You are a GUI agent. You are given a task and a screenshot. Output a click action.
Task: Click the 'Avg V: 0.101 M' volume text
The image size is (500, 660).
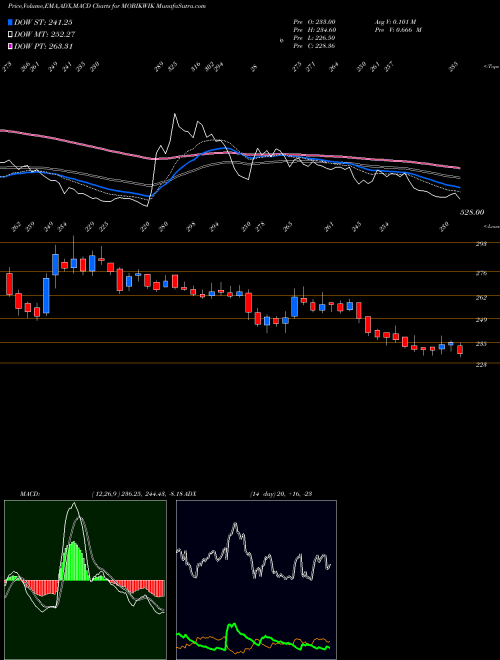395,22
